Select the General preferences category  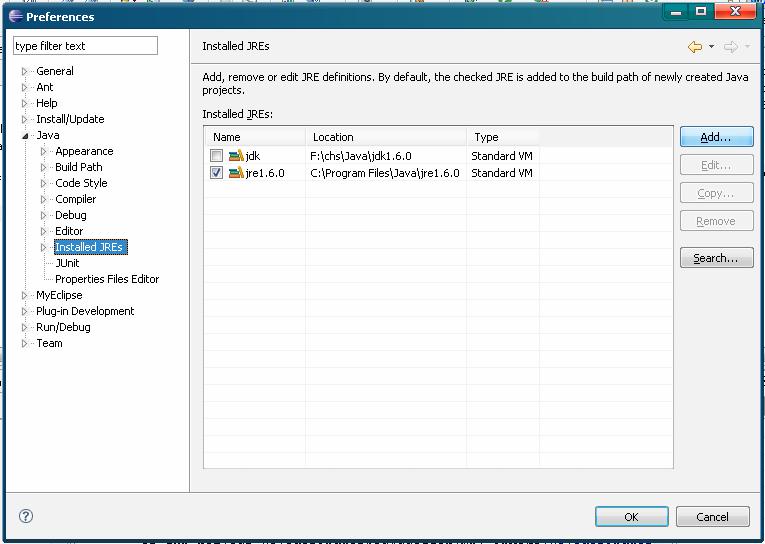click(x=55, y=71)
